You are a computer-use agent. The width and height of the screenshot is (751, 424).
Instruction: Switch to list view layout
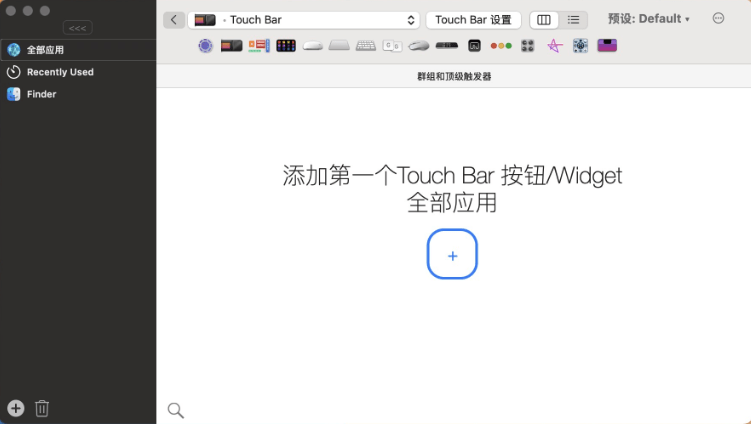pos(573,20)
